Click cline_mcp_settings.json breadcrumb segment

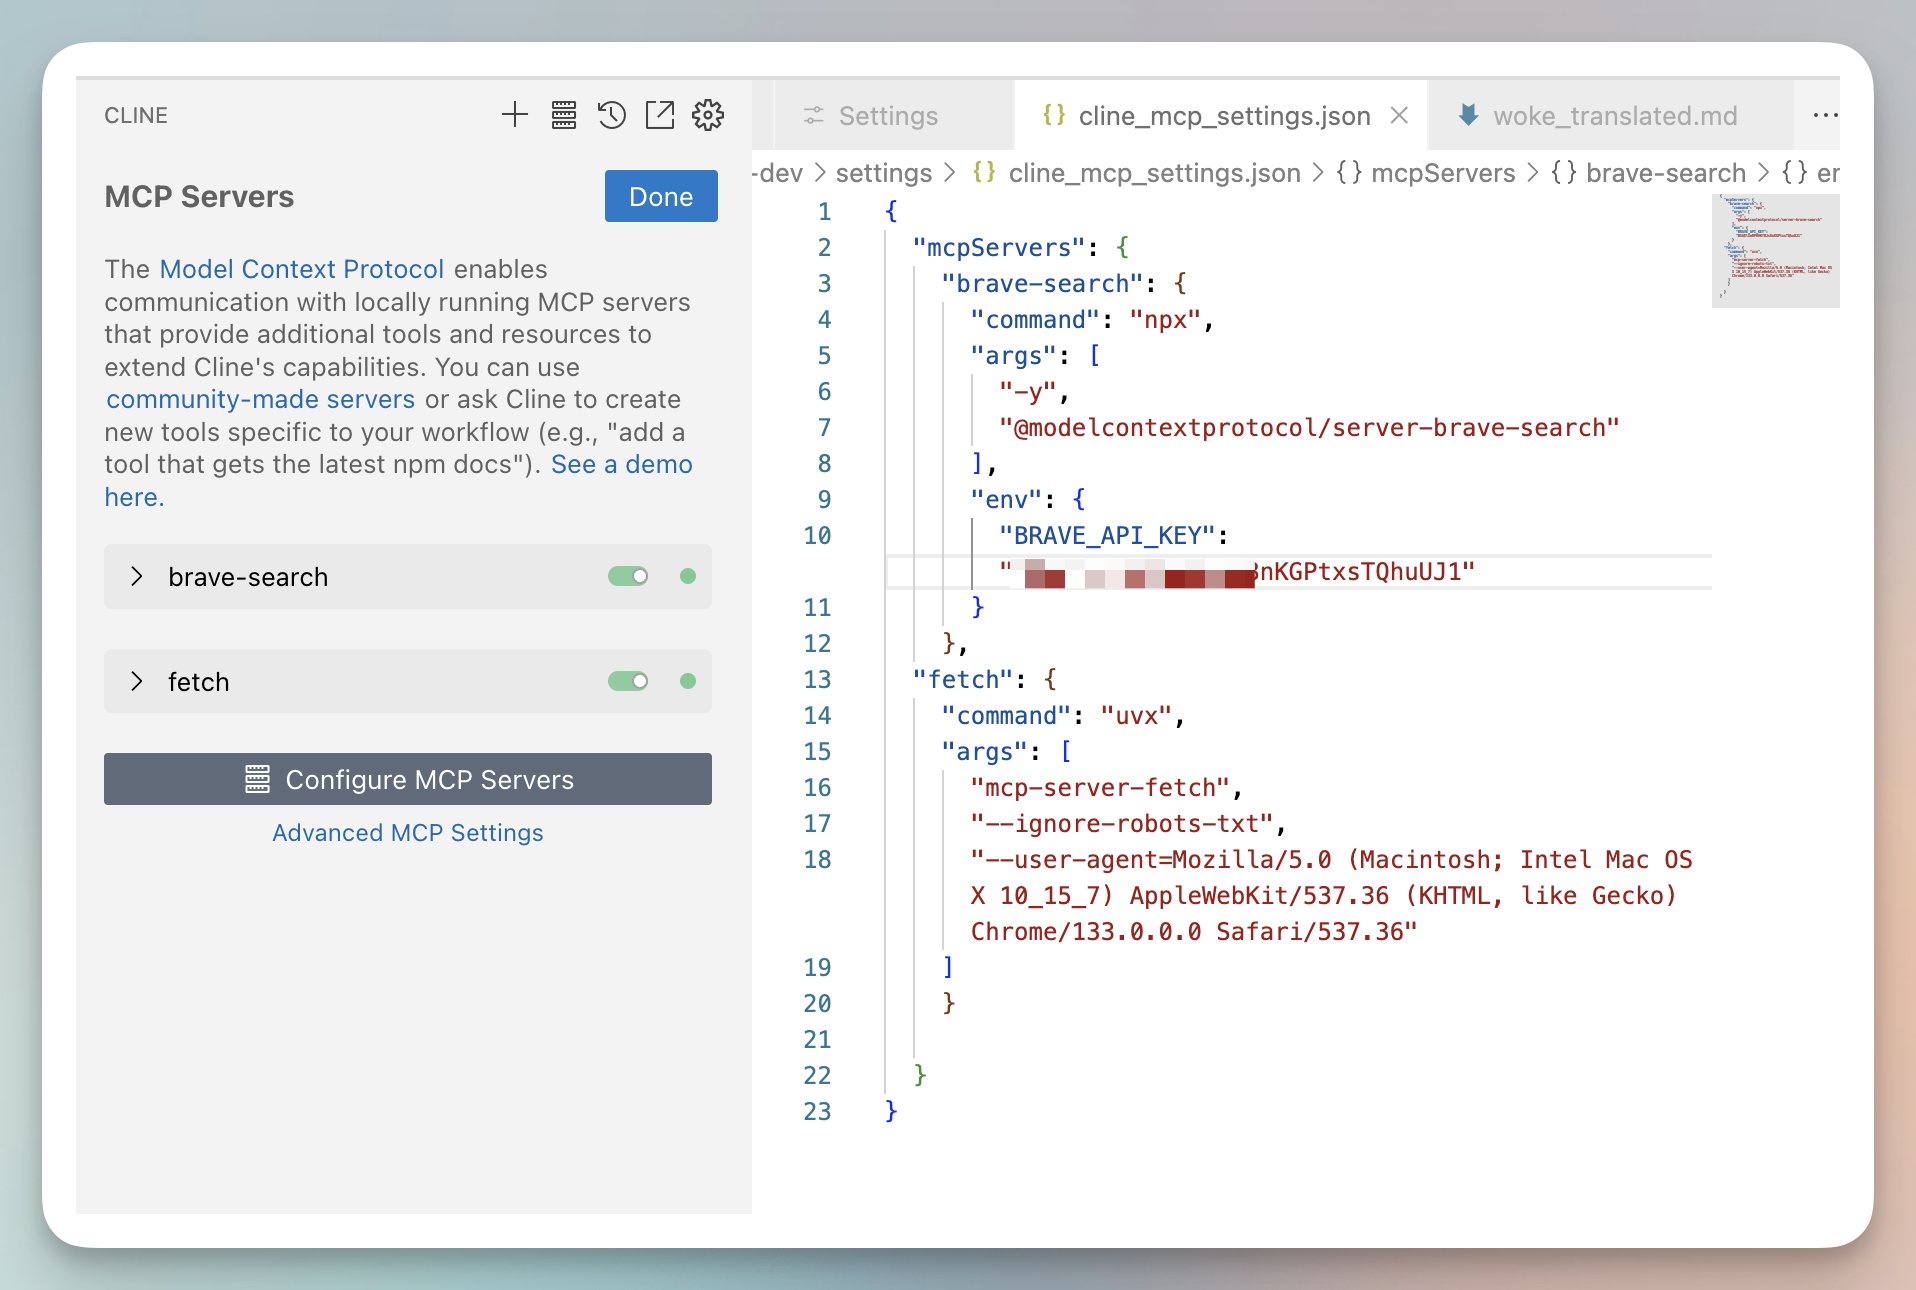pos(1154,173)
